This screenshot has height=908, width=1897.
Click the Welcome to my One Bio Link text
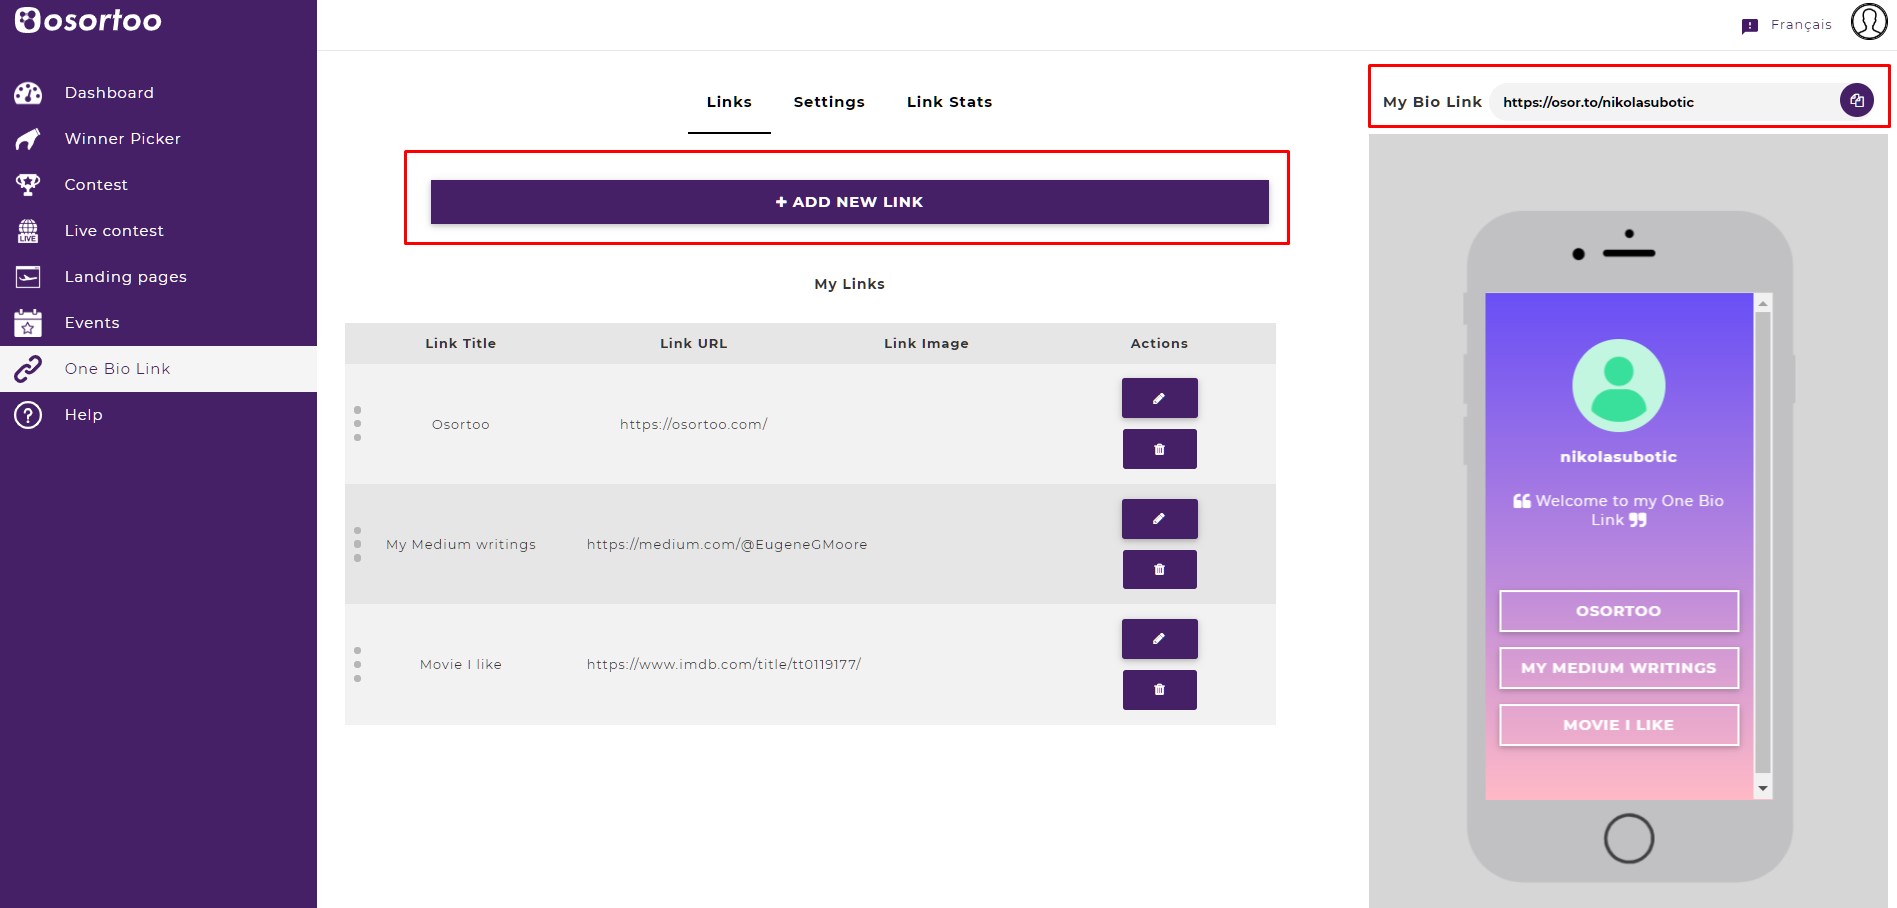(1619, 510)
